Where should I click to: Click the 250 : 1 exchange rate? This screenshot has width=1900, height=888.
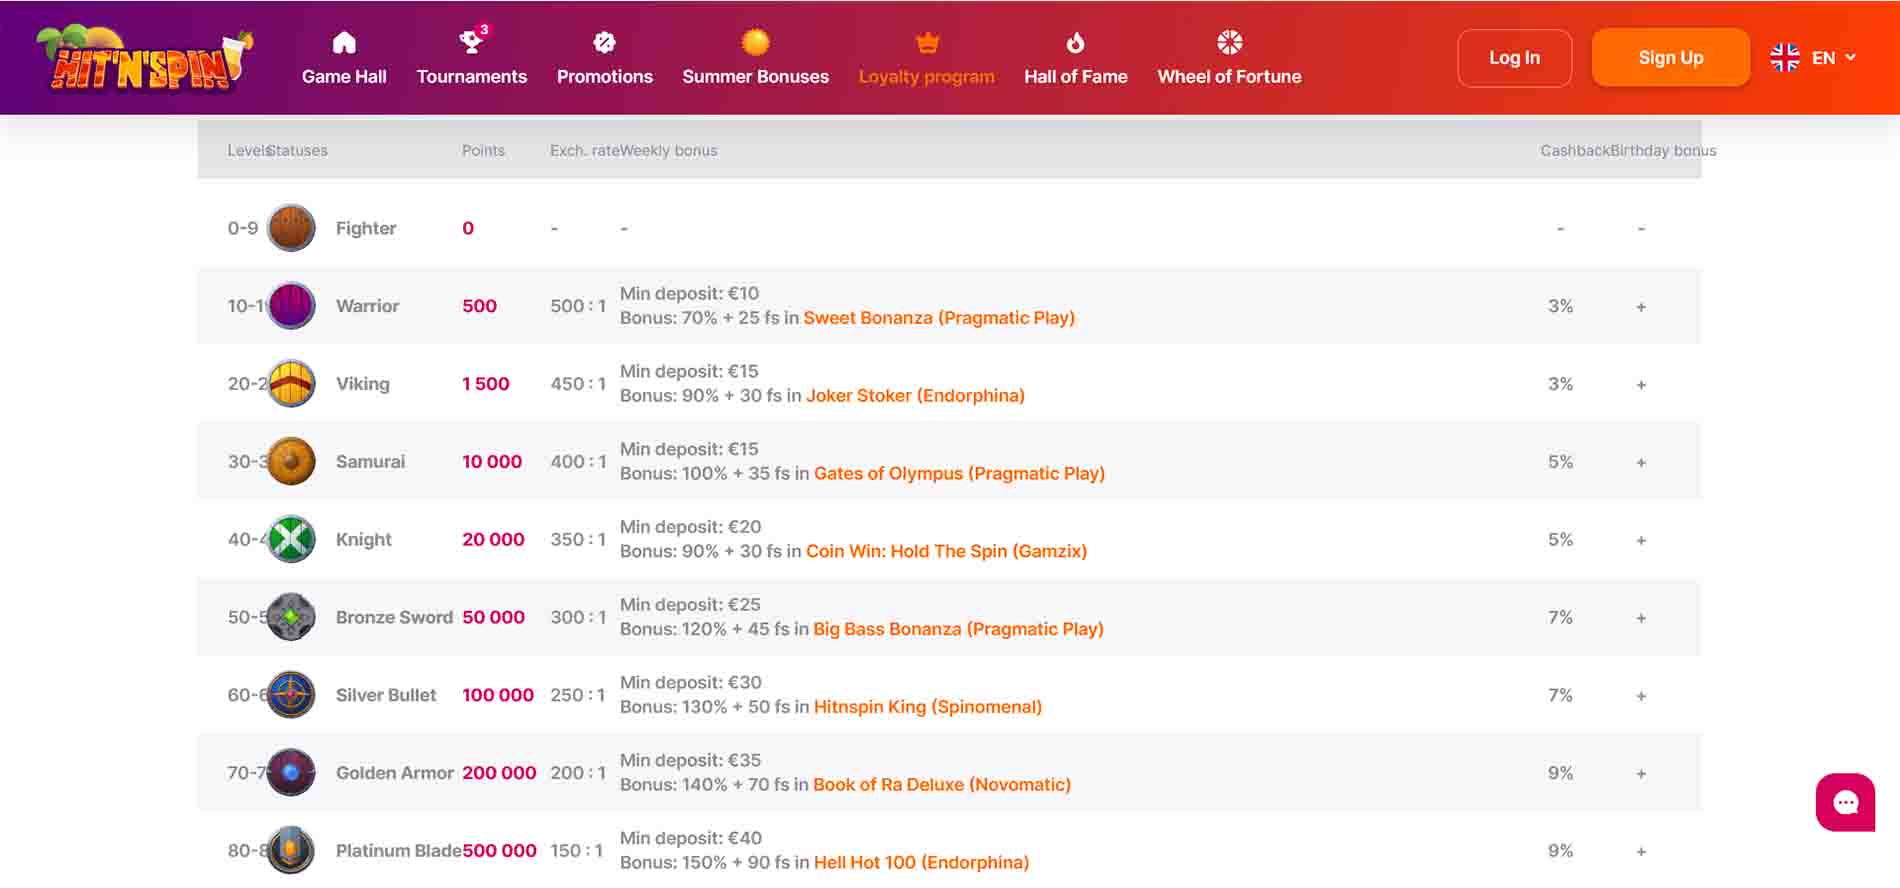point(578,695)
